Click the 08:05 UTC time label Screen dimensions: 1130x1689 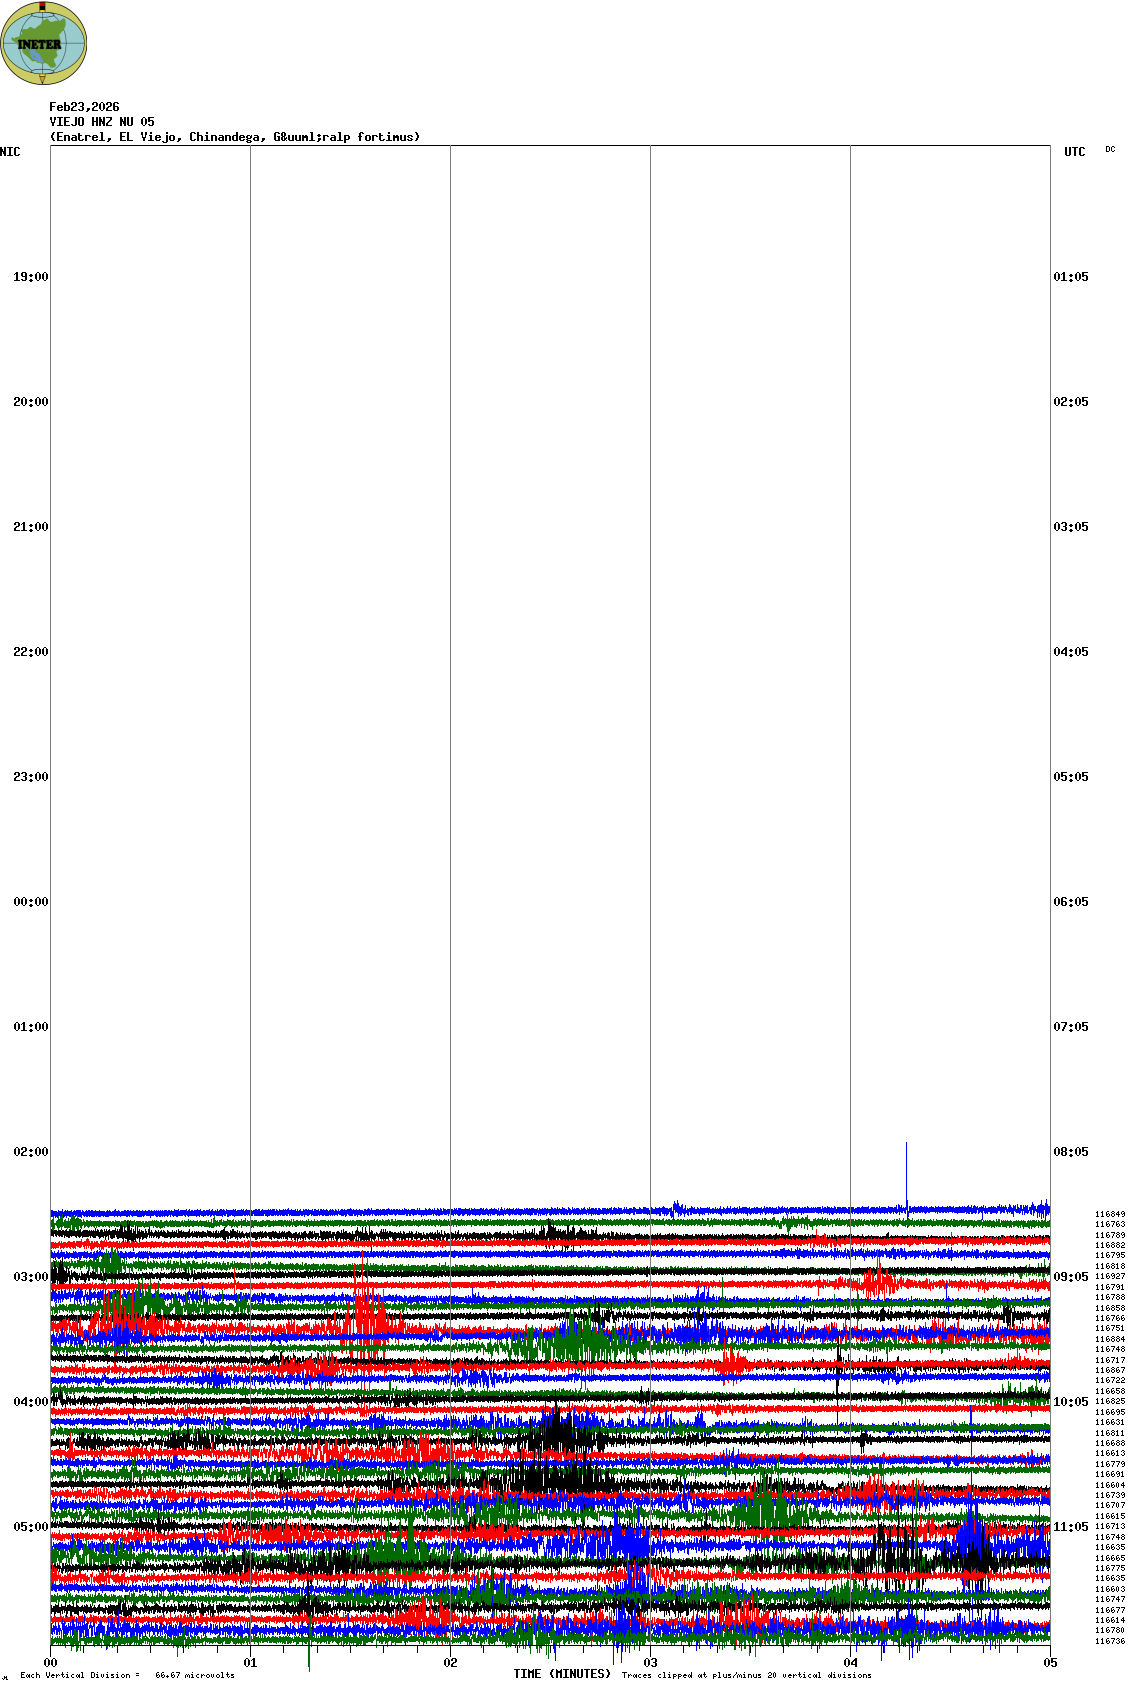[1070, 1152]
